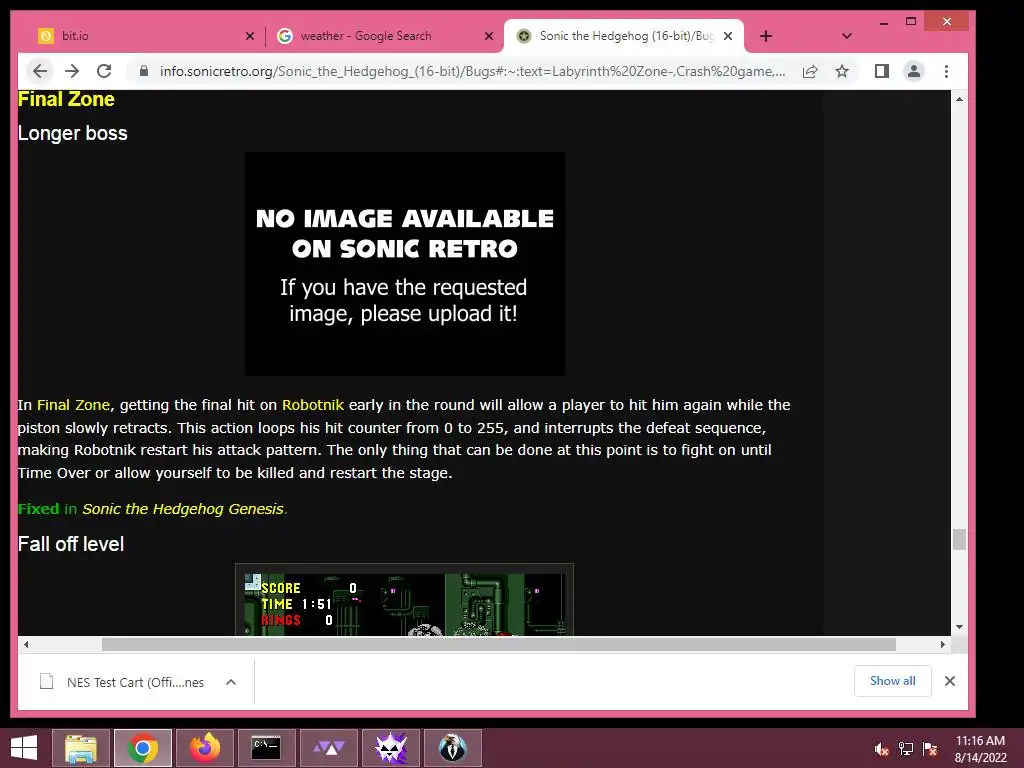Image resolution: width=1024 pixels, height=768 pixels.
Task: Click the horizontal scroll left arrow
Action: point(26,645)
